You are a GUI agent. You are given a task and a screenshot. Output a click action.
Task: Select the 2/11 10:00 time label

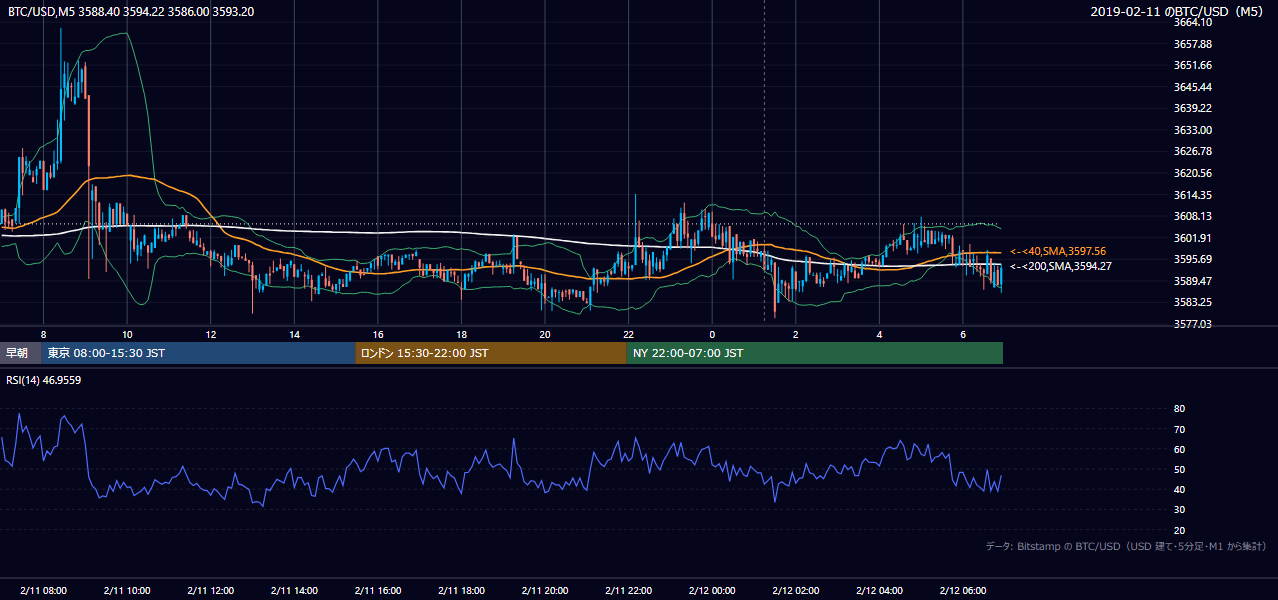point(127,590)
